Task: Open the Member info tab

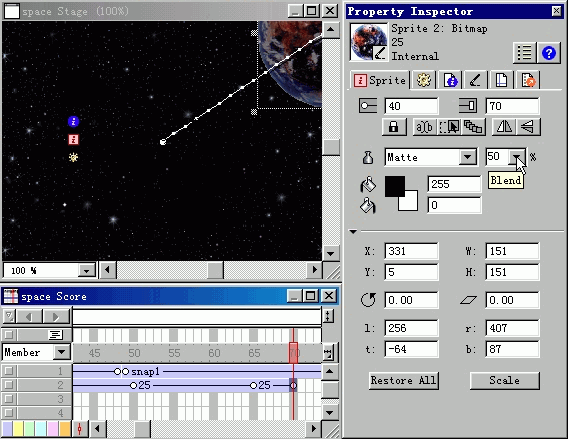Action: point(450,80)
